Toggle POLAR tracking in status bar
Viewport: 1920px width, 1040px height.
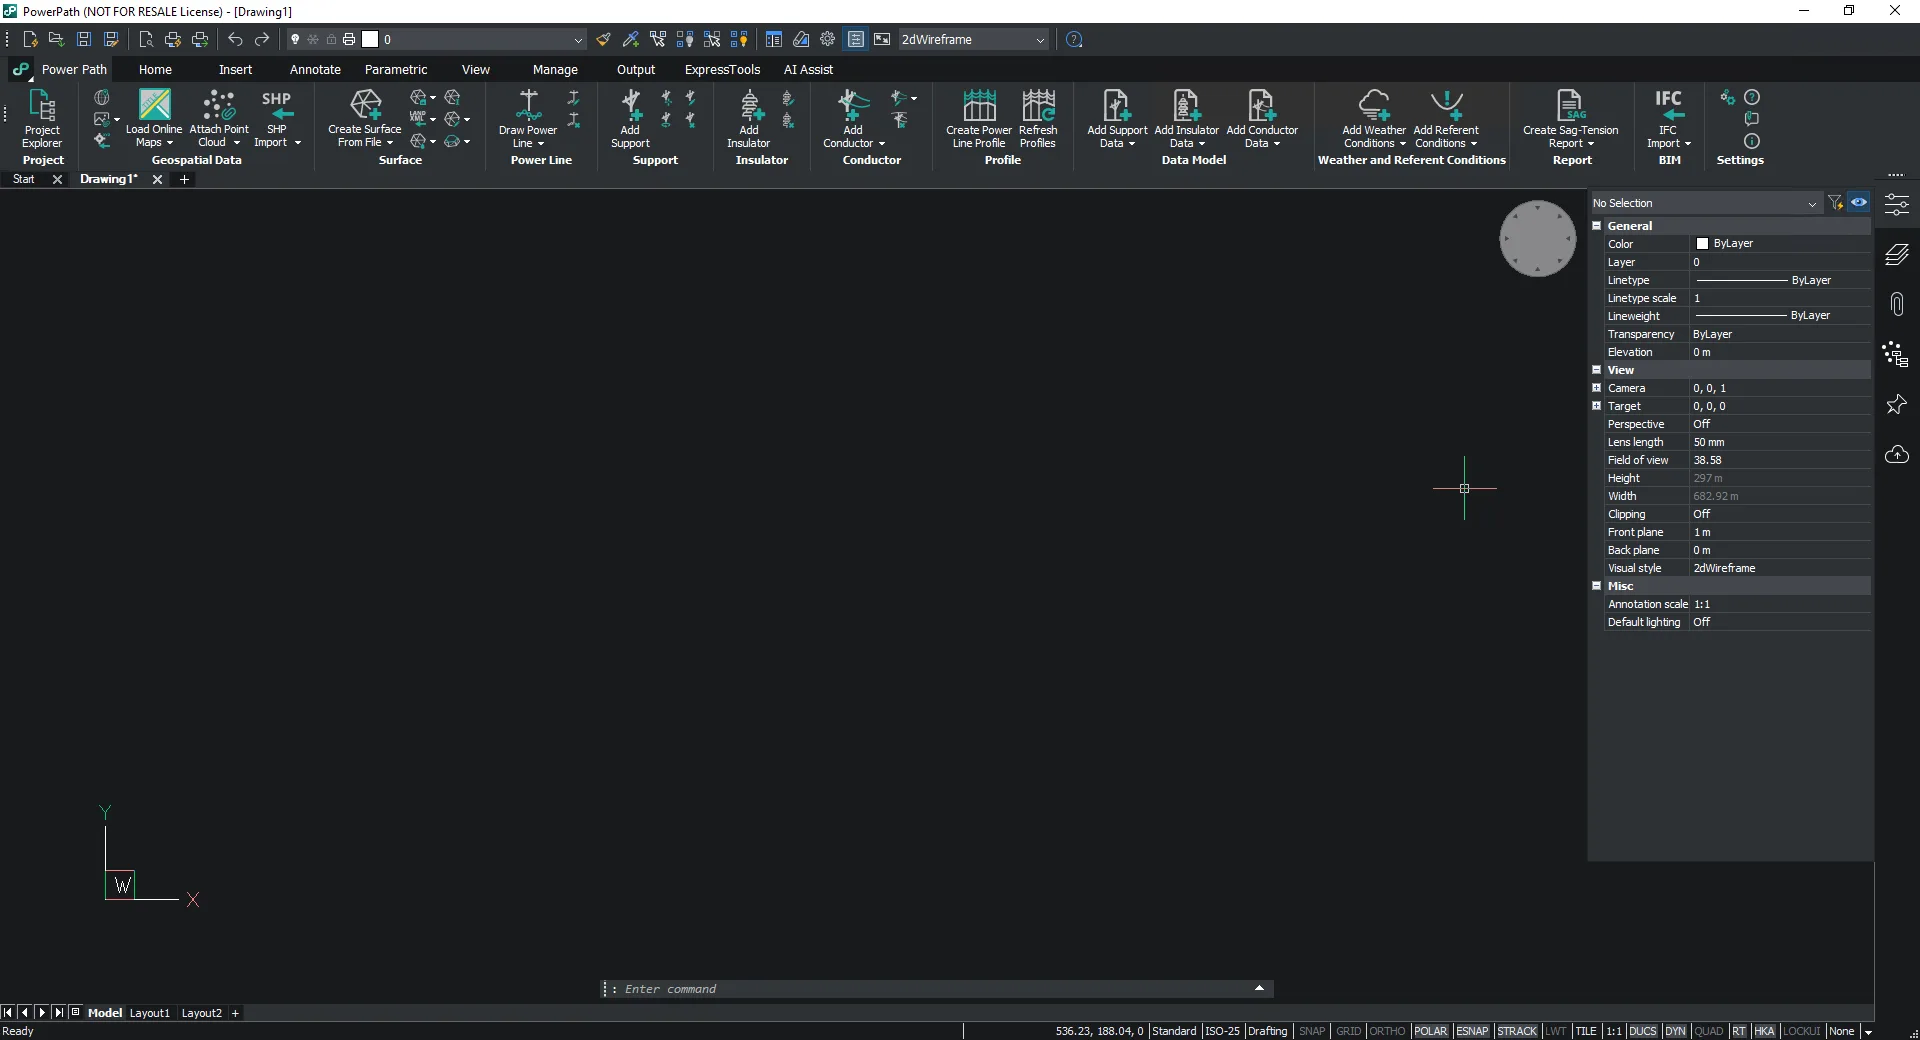1430,1031
